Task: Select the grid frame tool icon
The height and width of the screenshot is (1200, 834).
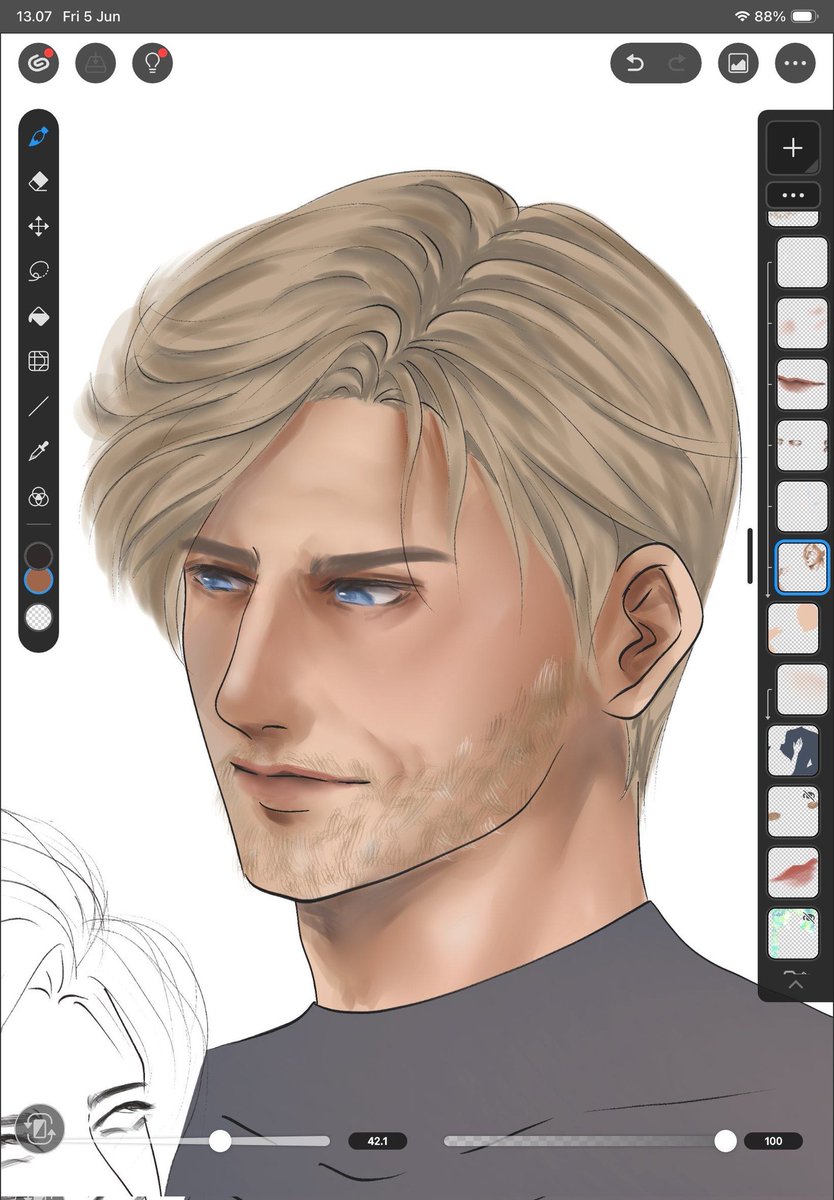Action: click(39, 362)
